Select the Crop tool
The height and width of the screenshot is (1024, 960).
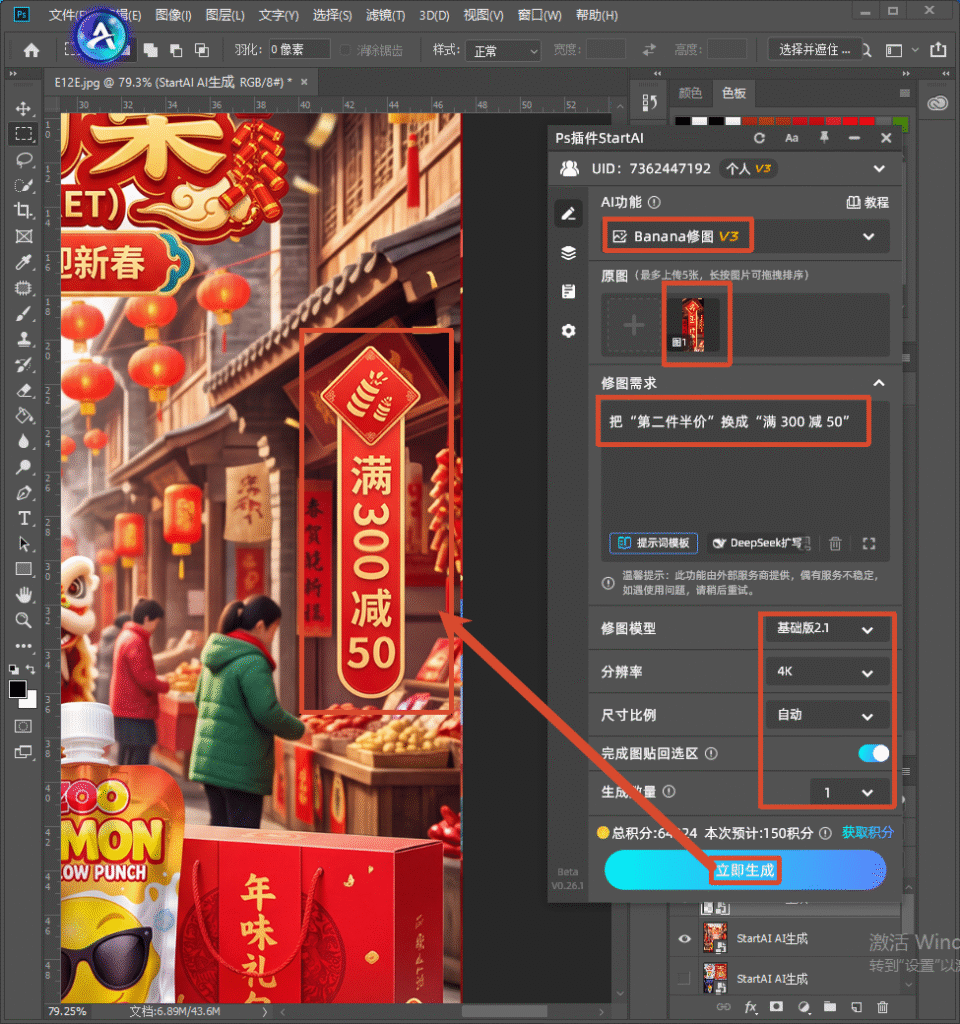coord(24,210)
